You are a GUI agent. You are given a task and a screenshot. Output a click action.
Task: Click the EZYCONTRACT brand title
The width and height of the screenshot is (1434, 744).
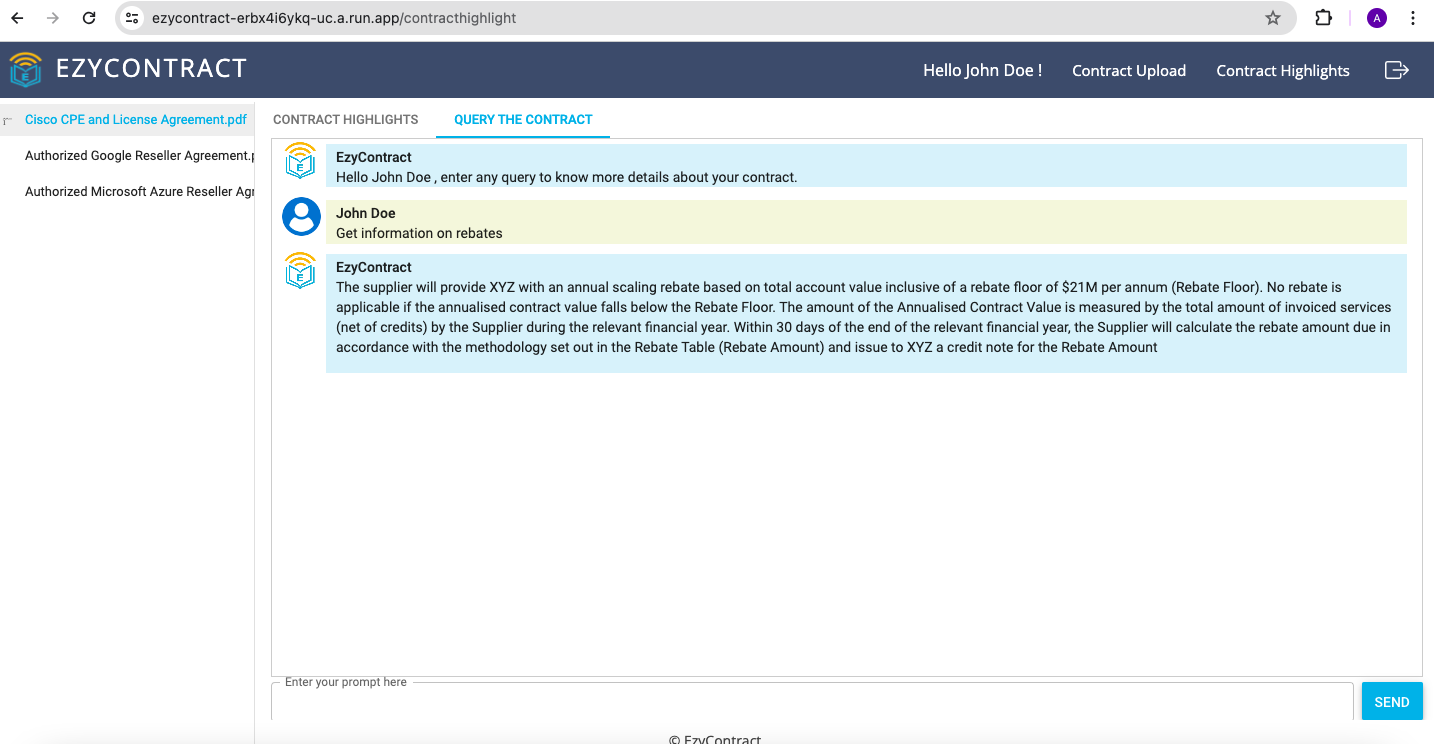[151, 68]
